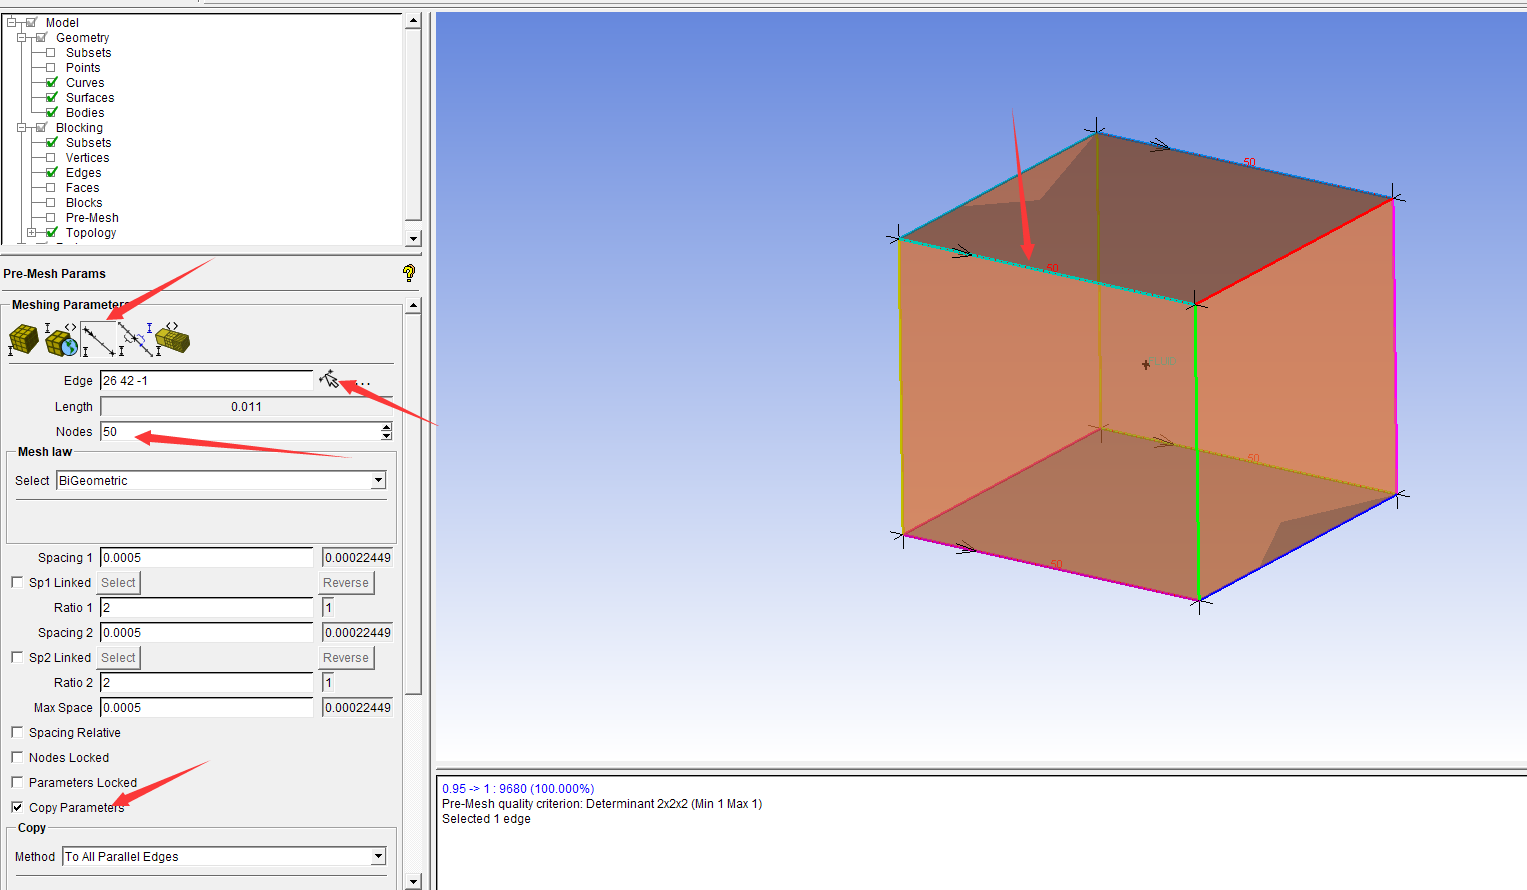This screenshot has height=890, width=1527.
Task: Toggle Geometry Subsets checkbox
Action: [51, 53]
